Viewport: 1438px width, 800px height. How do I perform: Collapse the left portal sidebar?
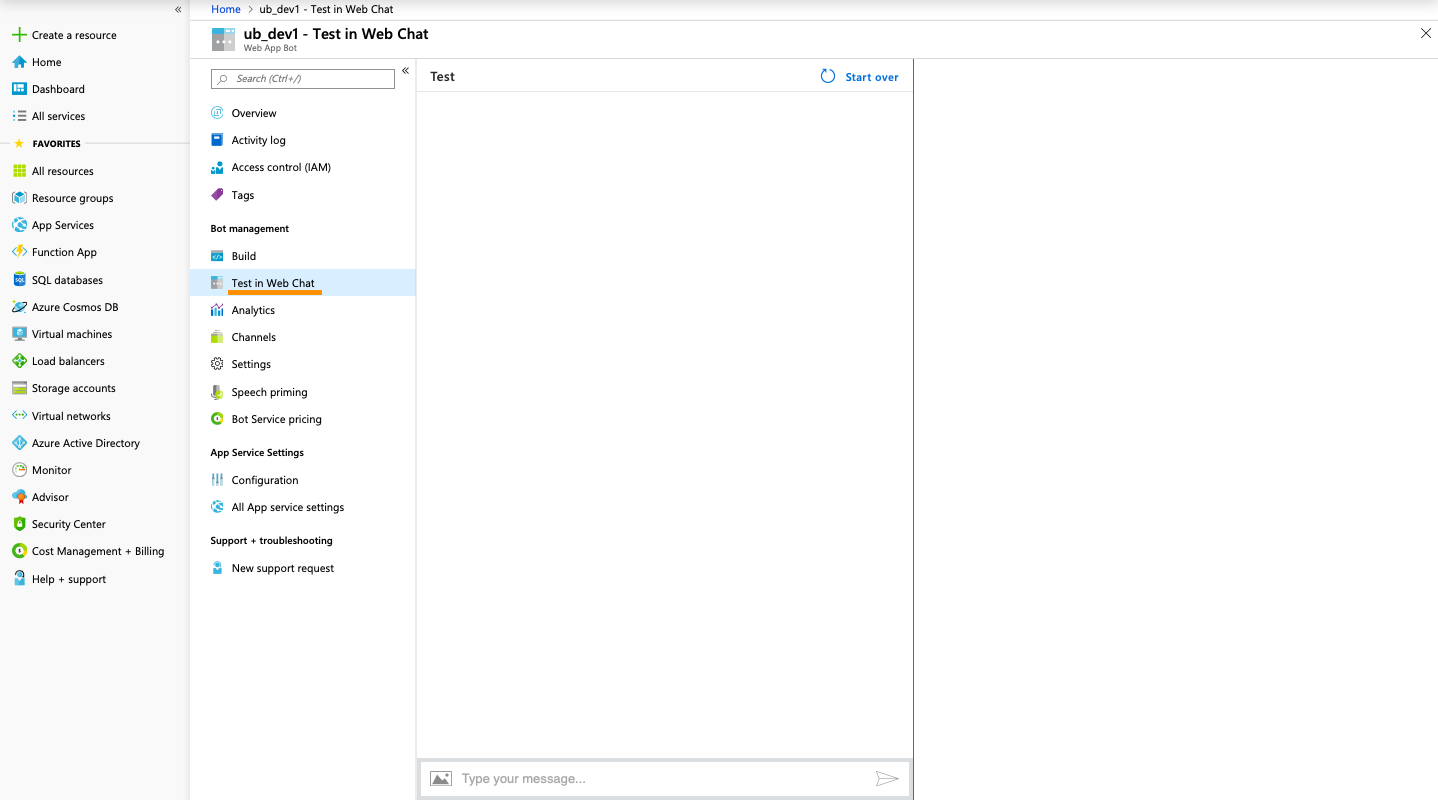[178, 9]
